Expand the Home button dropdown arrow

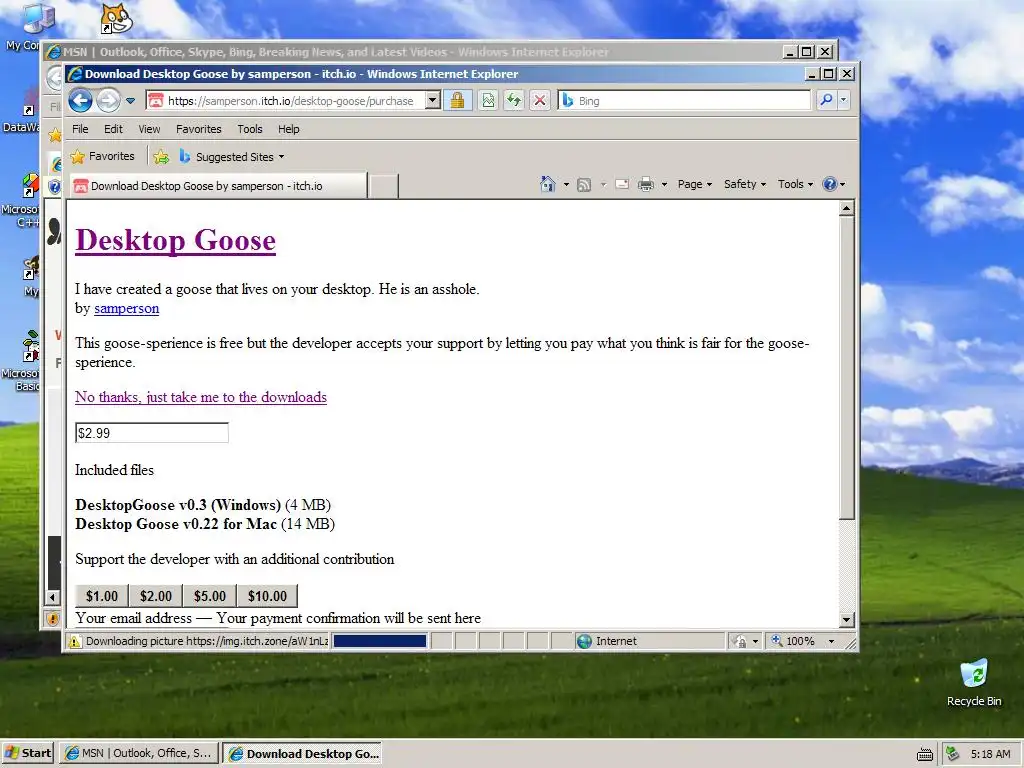click(x=566, y=185)
